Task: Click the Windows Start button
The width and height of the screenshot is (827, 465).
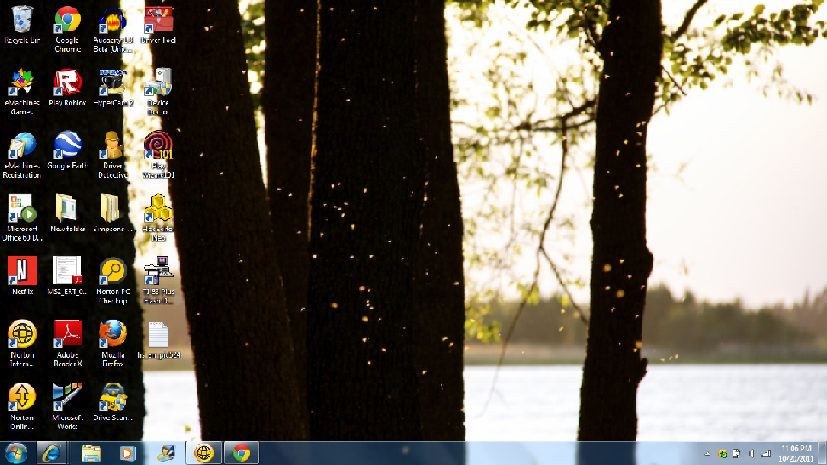Action: coord(16,452)
